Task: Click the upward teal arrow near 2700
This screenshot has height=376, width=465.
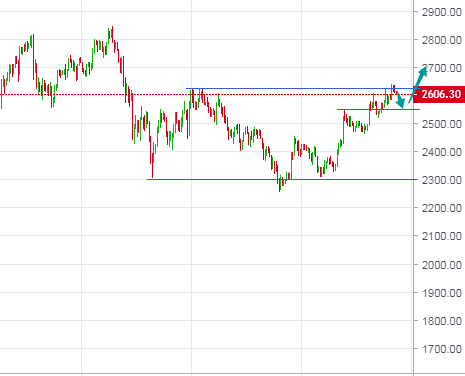Action: (418, 85)
